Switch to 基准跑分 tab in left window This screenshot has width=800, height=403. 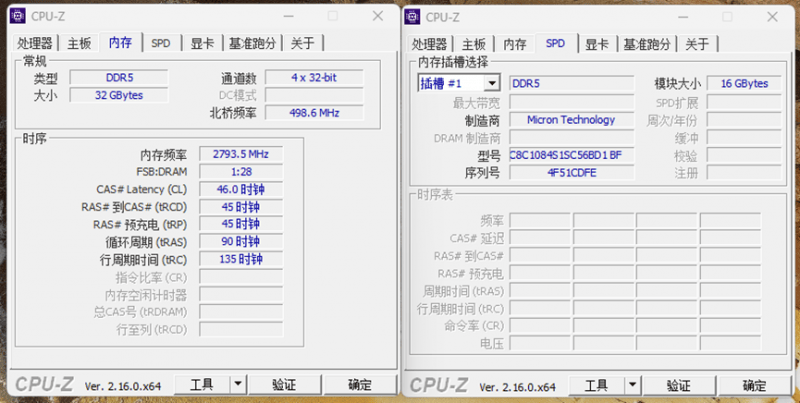[252, 43]
